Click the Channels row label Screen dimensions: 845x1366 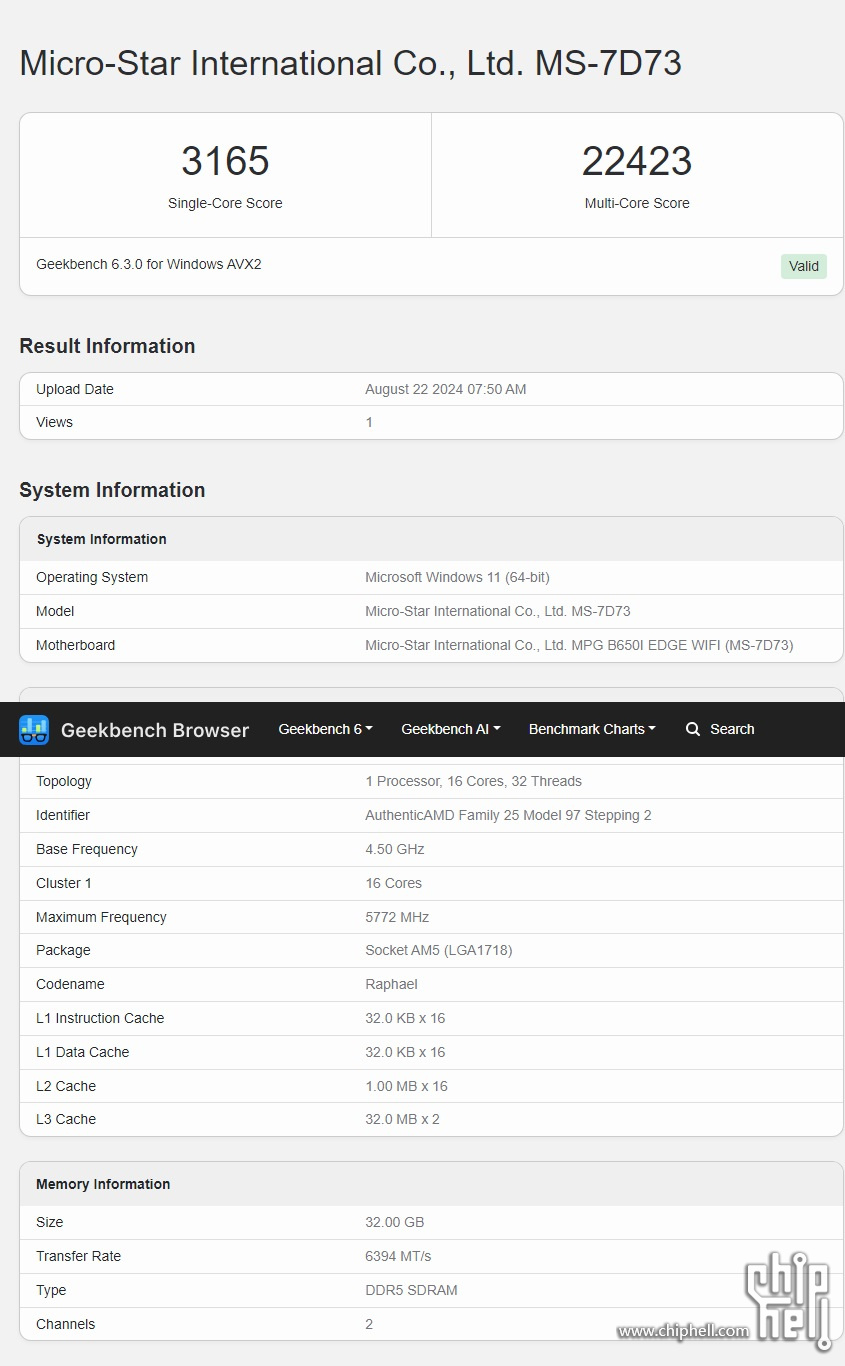point(66,1324)
